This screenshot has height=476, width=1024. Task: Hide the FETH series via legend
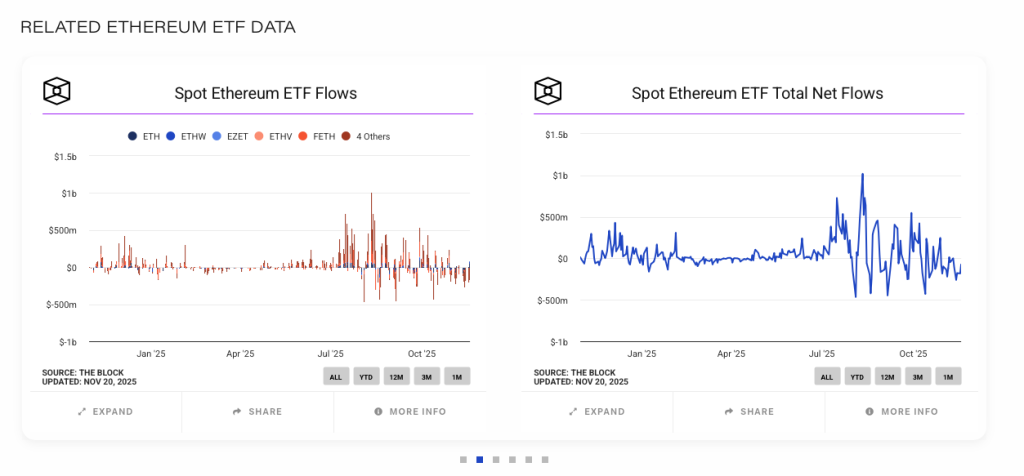[x=318, y=136]
